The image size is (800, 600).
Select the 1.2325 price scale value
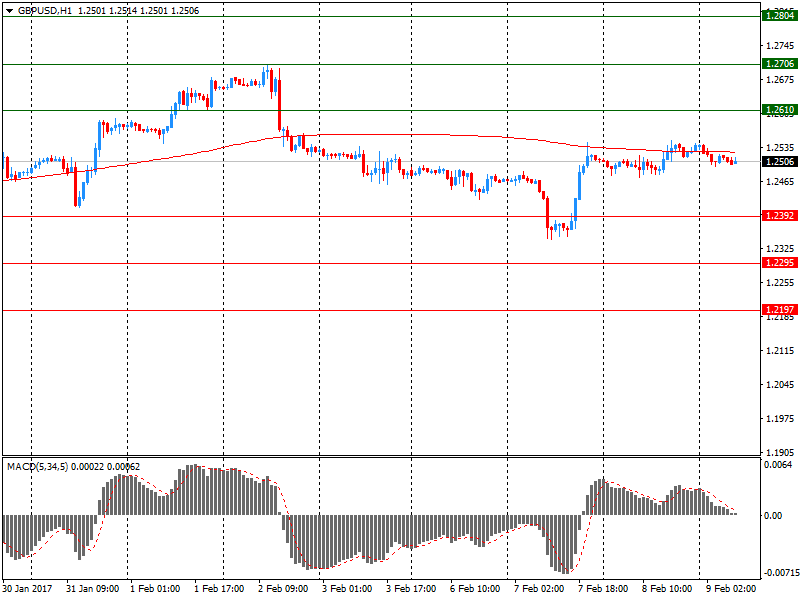click(x=780, y=248)
